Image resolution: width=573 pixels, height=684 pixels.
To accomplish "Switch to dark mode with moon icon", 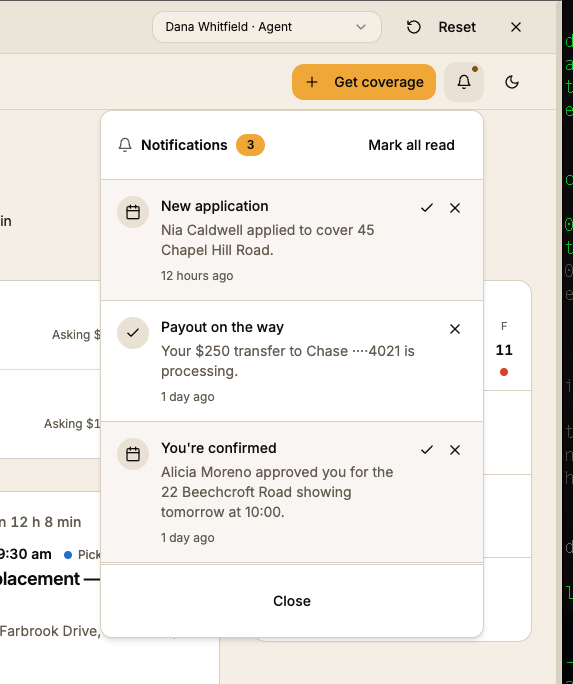I will point(512,82).
